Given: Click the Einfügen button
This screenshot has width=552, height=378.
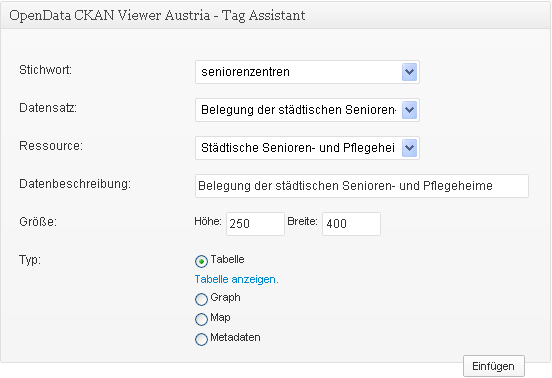Looking at the screenshot, I should click(x=494, y=366).
